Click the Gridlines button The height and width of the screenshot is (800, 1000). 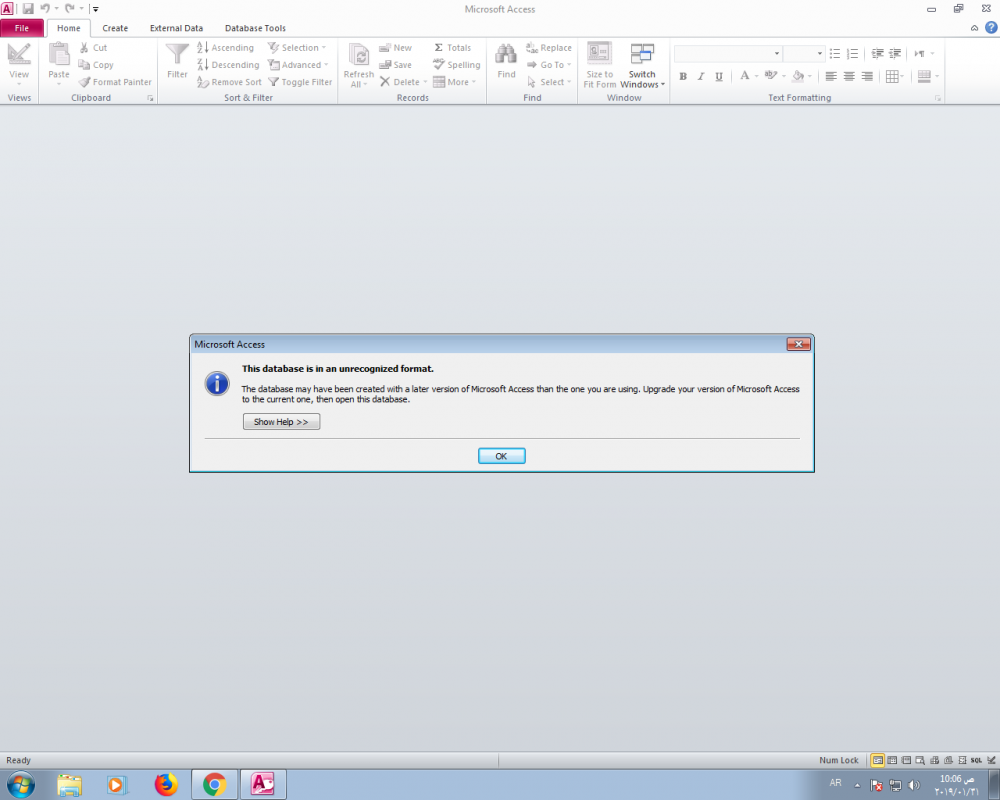click(x=892, y=77)
